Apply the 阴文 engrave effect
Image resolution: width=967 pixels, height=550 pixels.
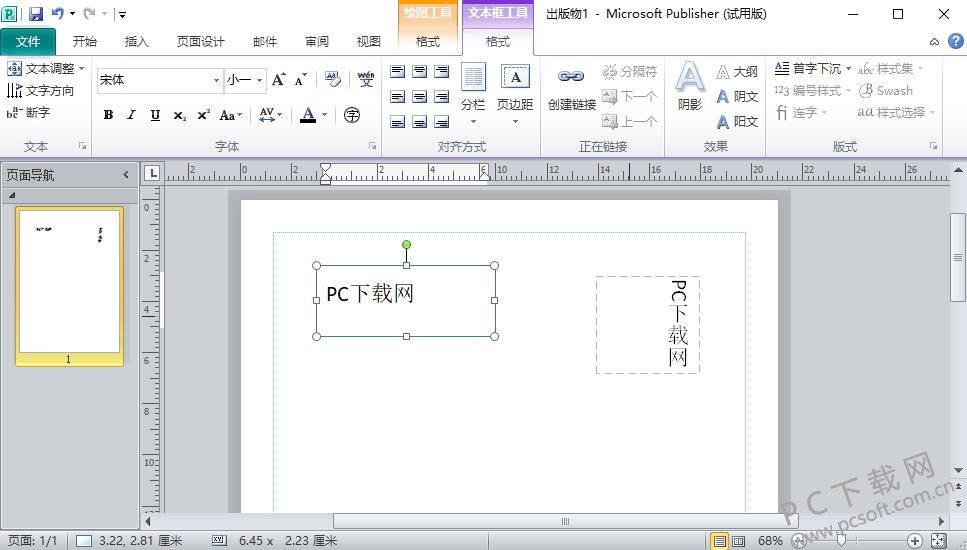point(736,97)
